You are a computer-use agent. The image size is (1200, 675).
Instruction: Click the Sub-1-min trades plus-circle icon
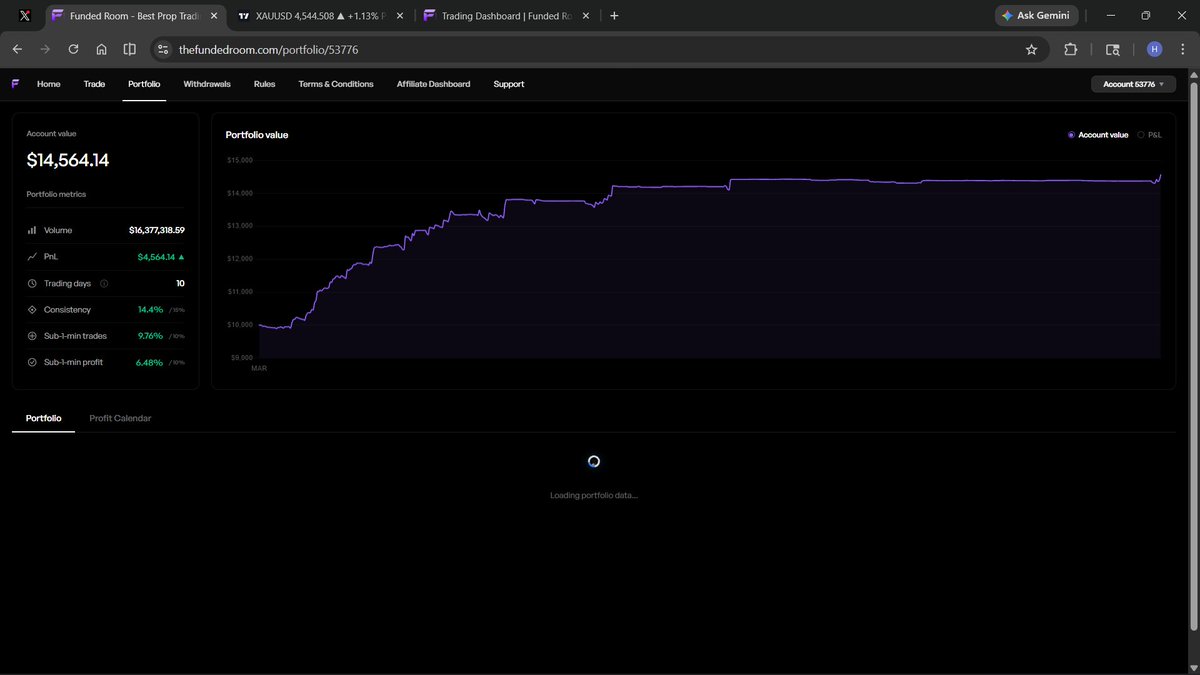32,336
